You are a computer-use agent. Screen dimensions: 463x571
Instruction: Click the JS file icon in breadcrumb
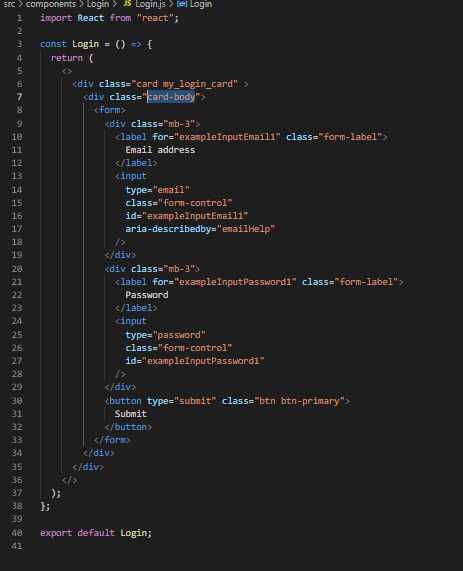click(x=127, y=4)
